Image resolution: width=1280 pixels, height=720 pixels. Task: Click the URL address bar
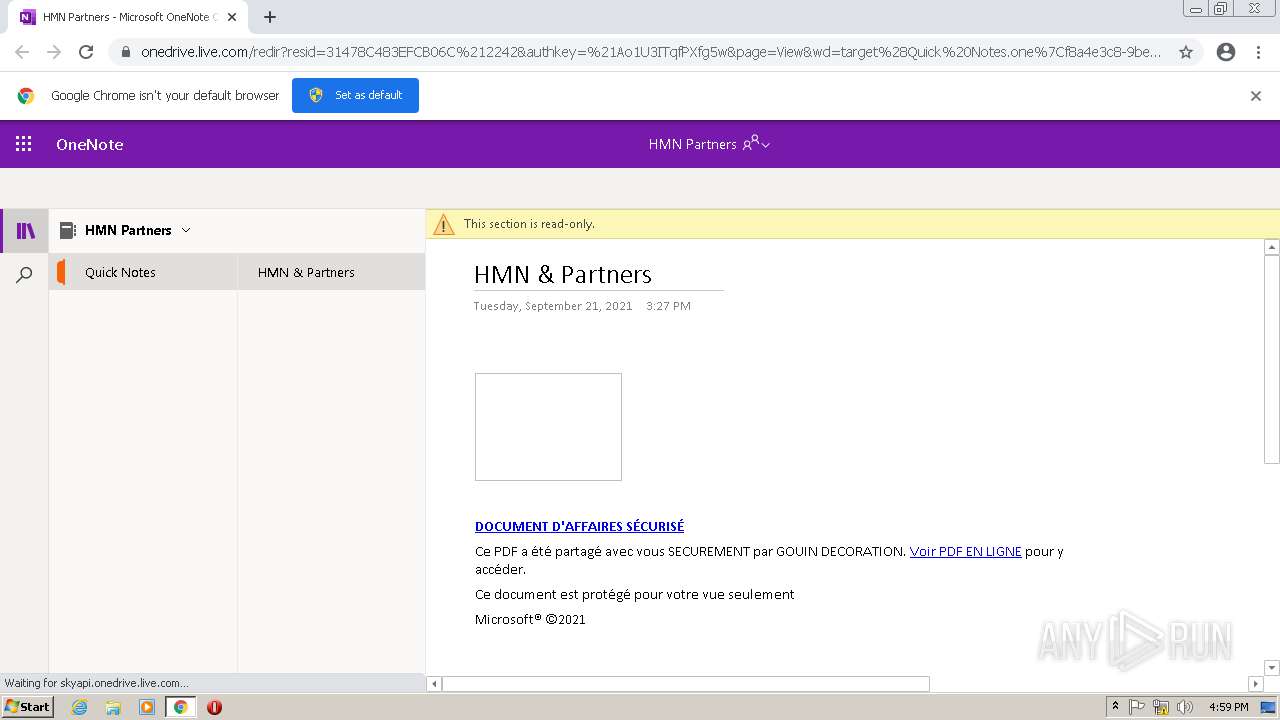(x=650, y=52)
